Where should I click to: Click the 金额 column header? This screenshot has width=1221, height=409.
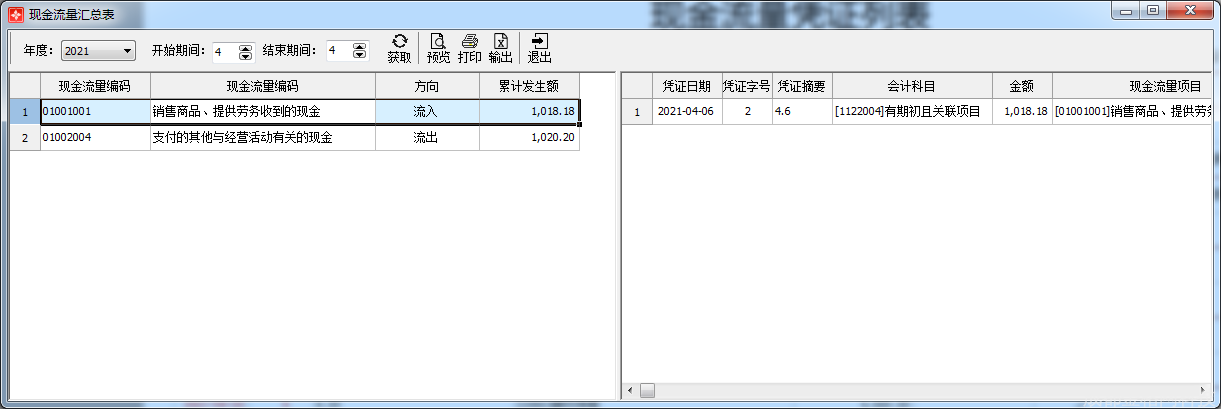point(1021,86)
